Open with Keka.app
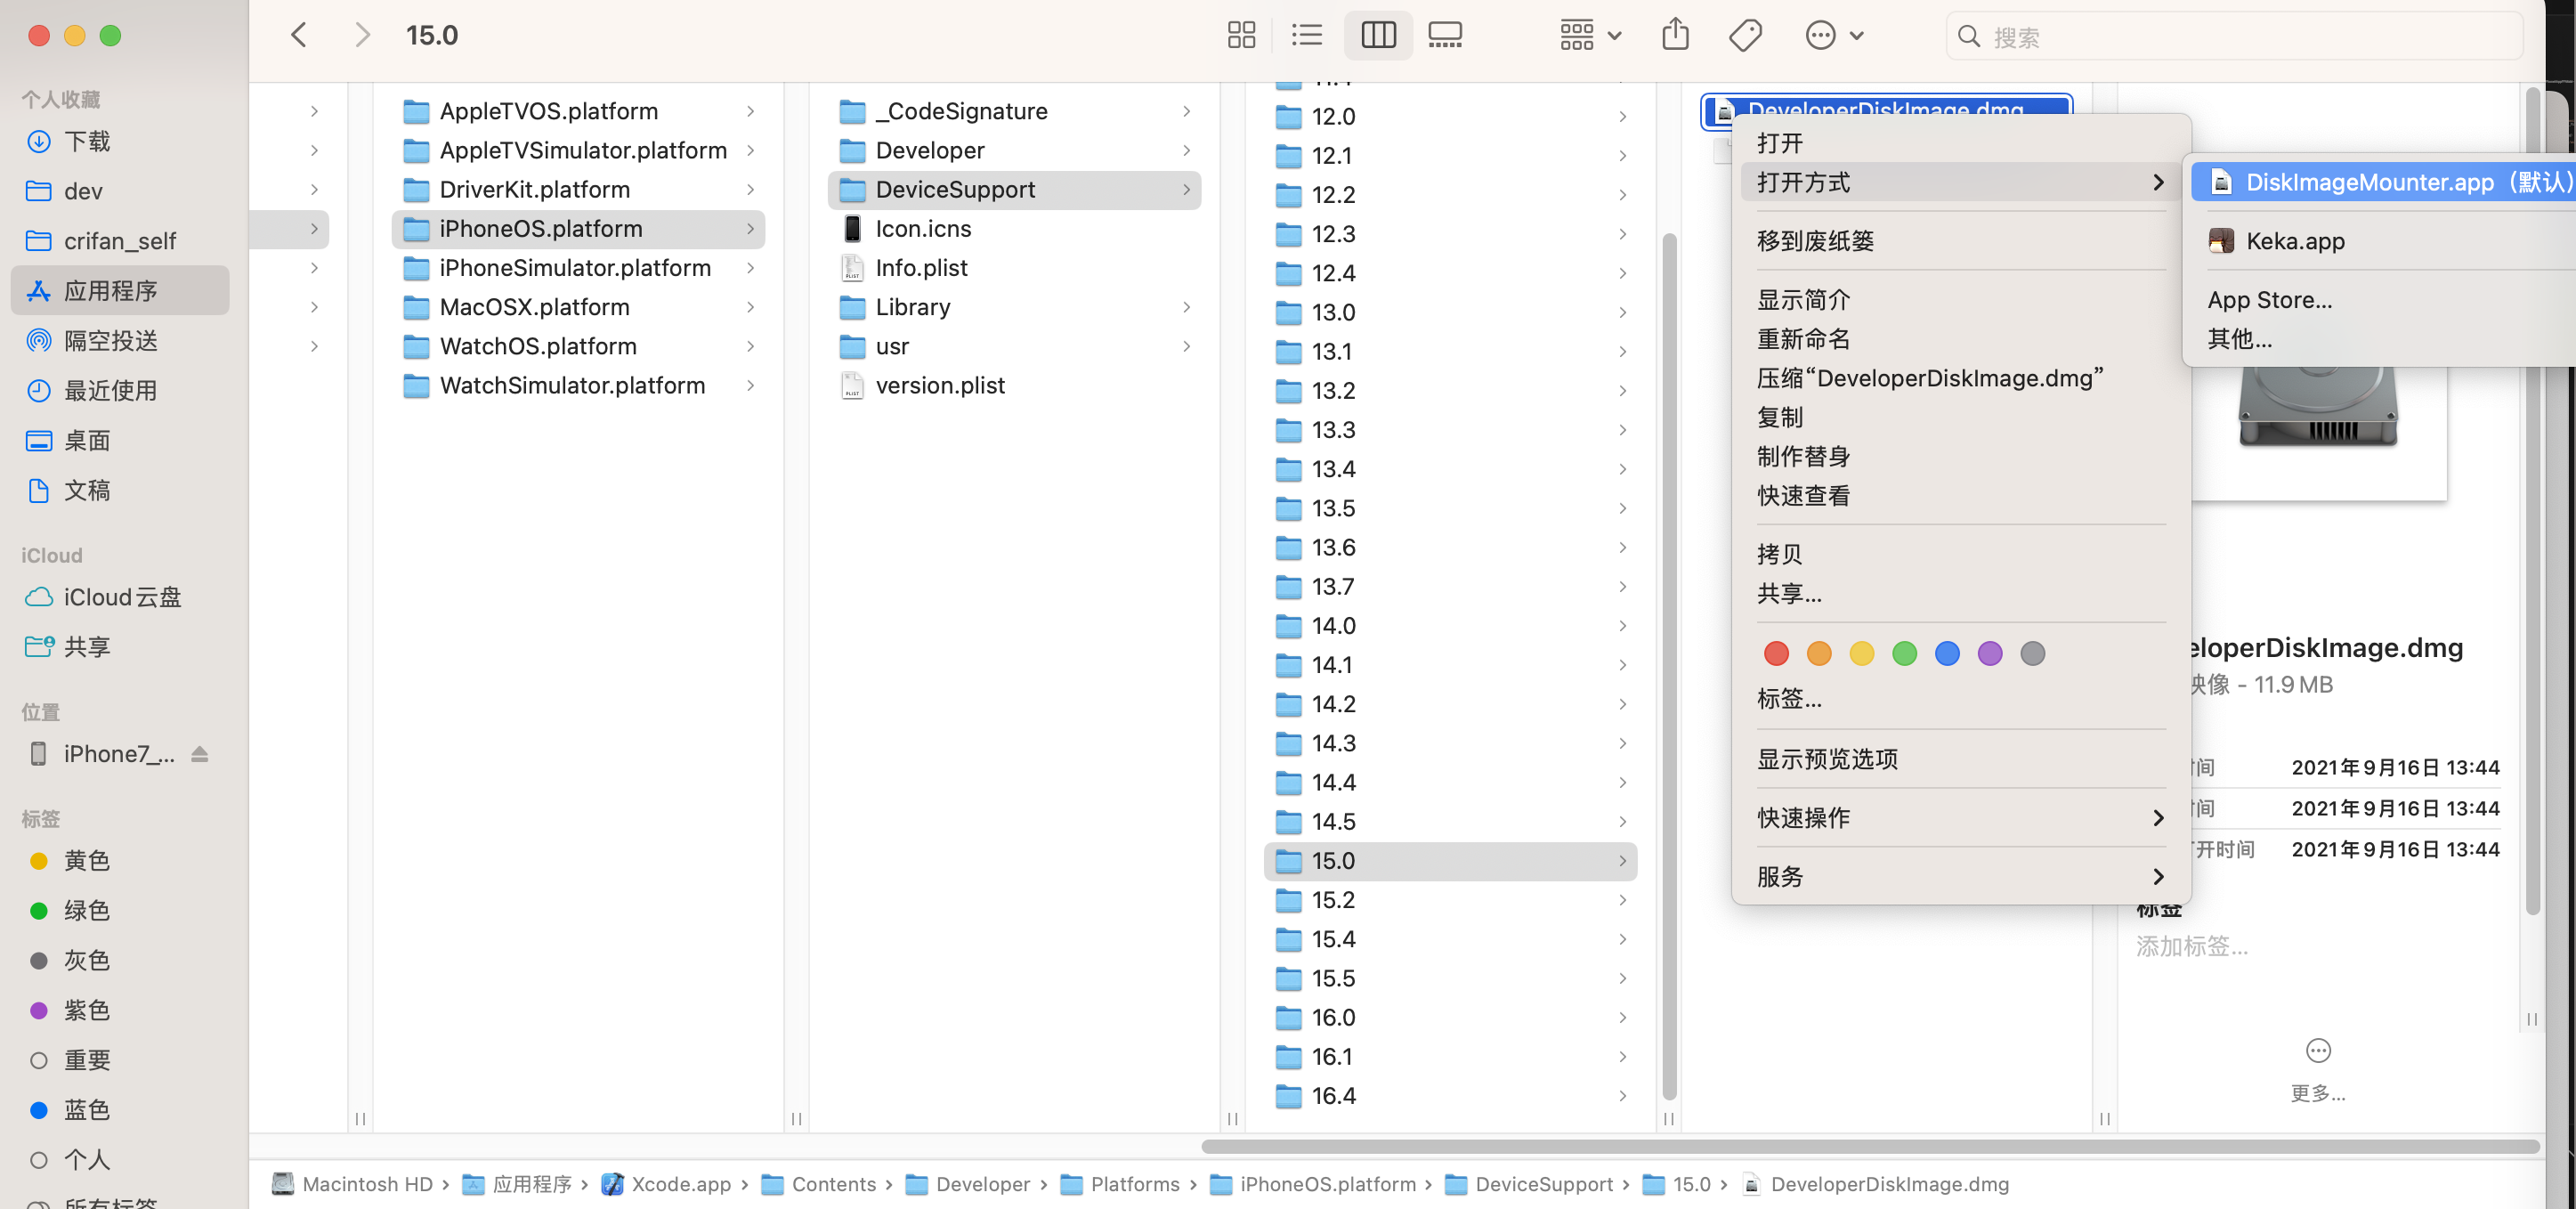The image size is (2576, 1209). point(2383,241)
